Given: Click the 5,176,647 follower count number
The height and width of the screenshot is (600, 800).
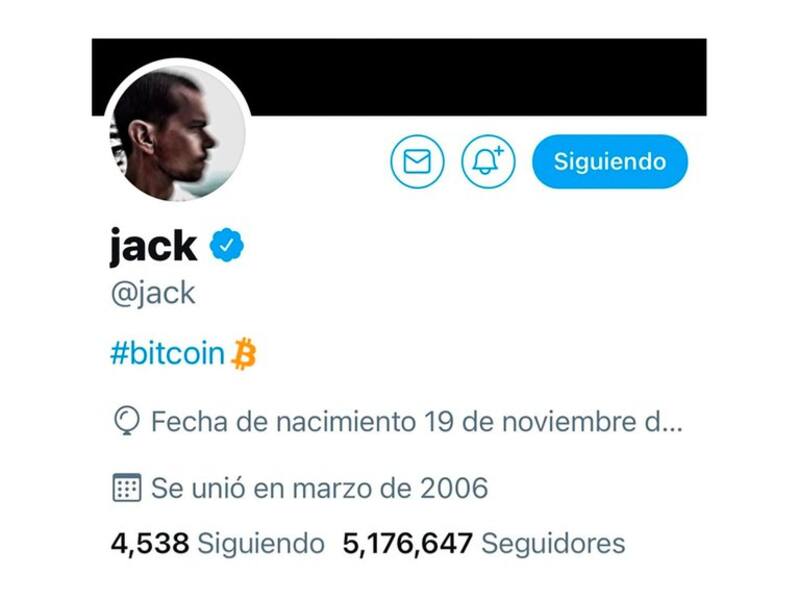Looking at the screenshot, I should [407, 543].
